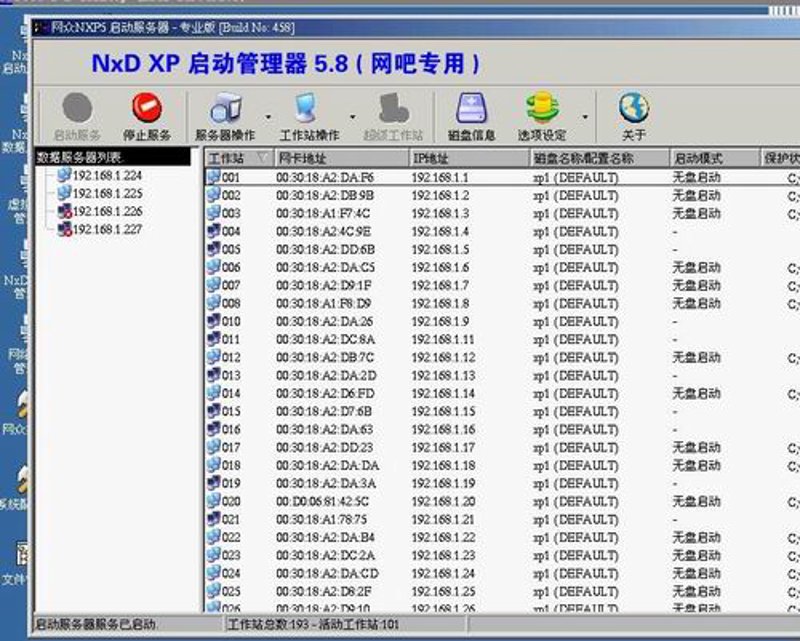Click workstation 002 computer icon
800x641 pixels.
pyautogui.click(x=213, y=194)
